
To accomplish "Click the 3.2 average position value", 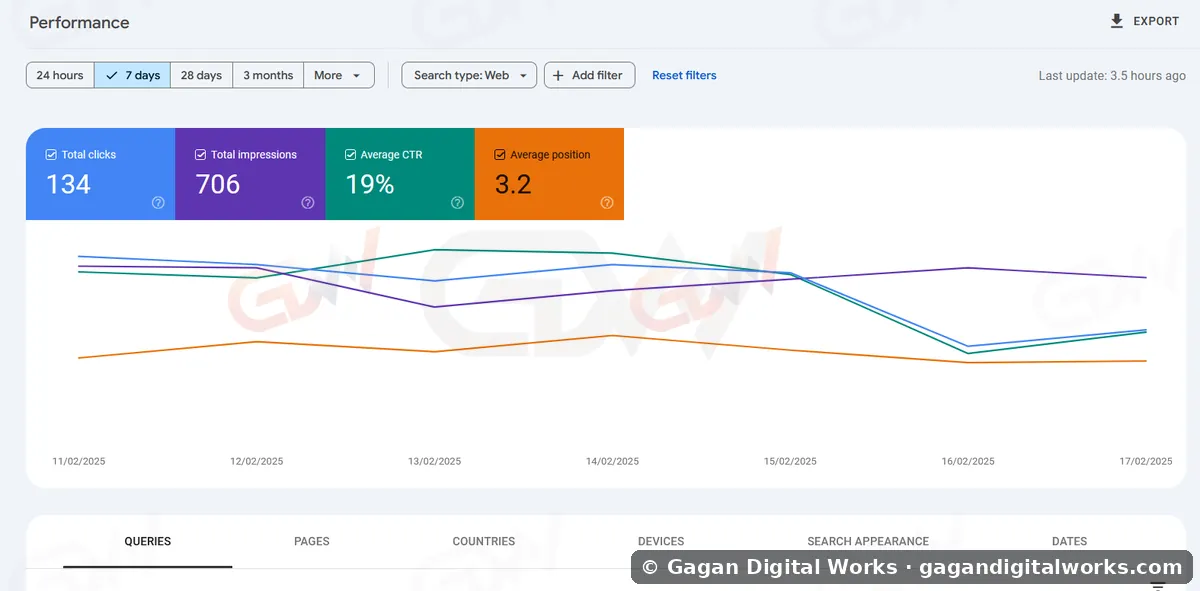I will click(513, 184).
